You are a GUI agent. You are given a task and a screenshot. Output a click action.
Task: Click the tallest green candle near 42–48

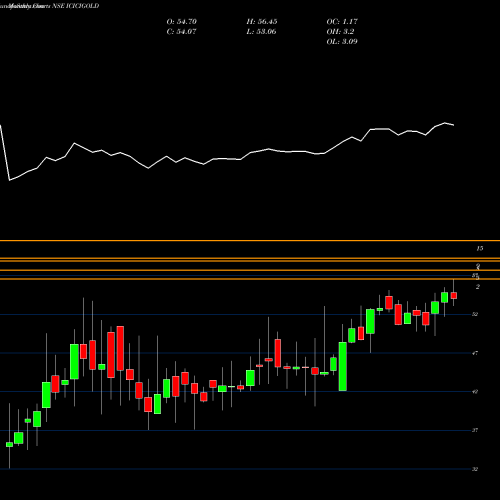(x=343, y=366)
